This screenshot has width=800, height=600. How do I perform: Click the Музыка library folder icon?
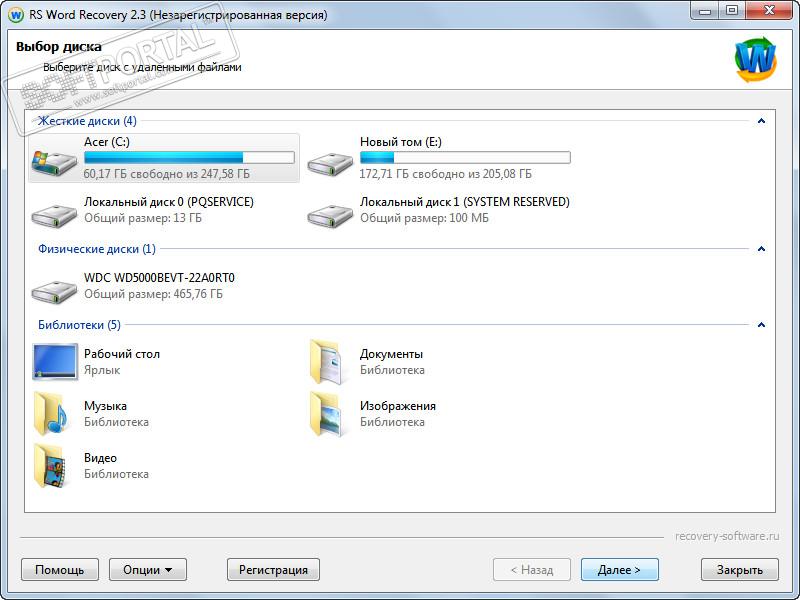click(x=50, y=414)
